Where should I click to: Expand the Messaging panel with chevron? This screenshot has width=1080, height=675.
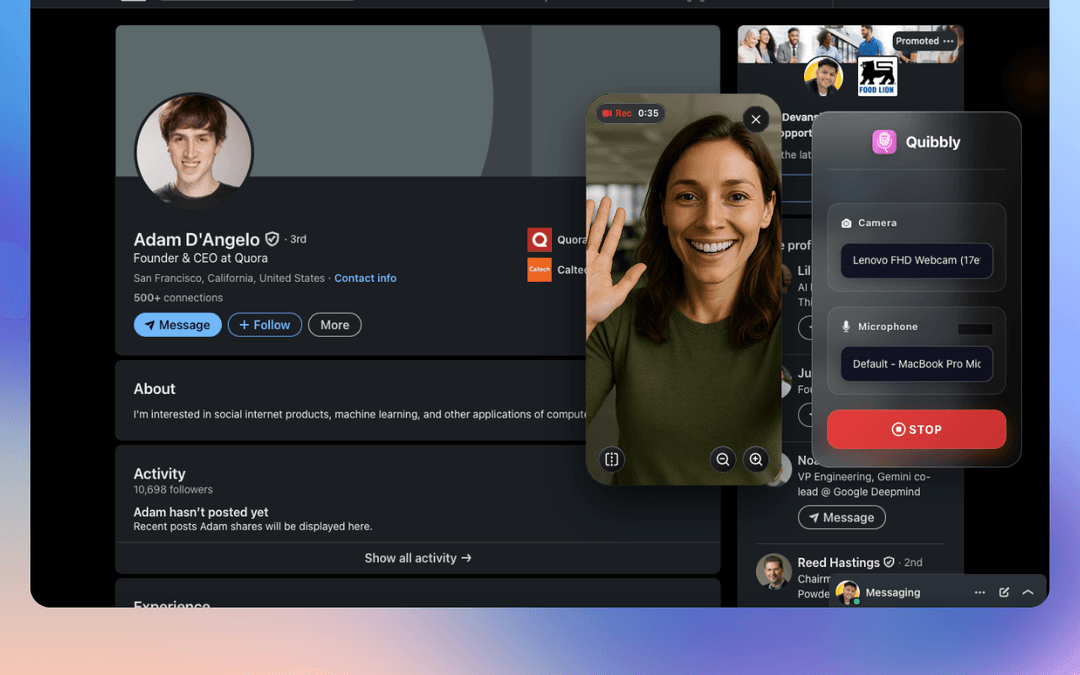(1028, 592)
